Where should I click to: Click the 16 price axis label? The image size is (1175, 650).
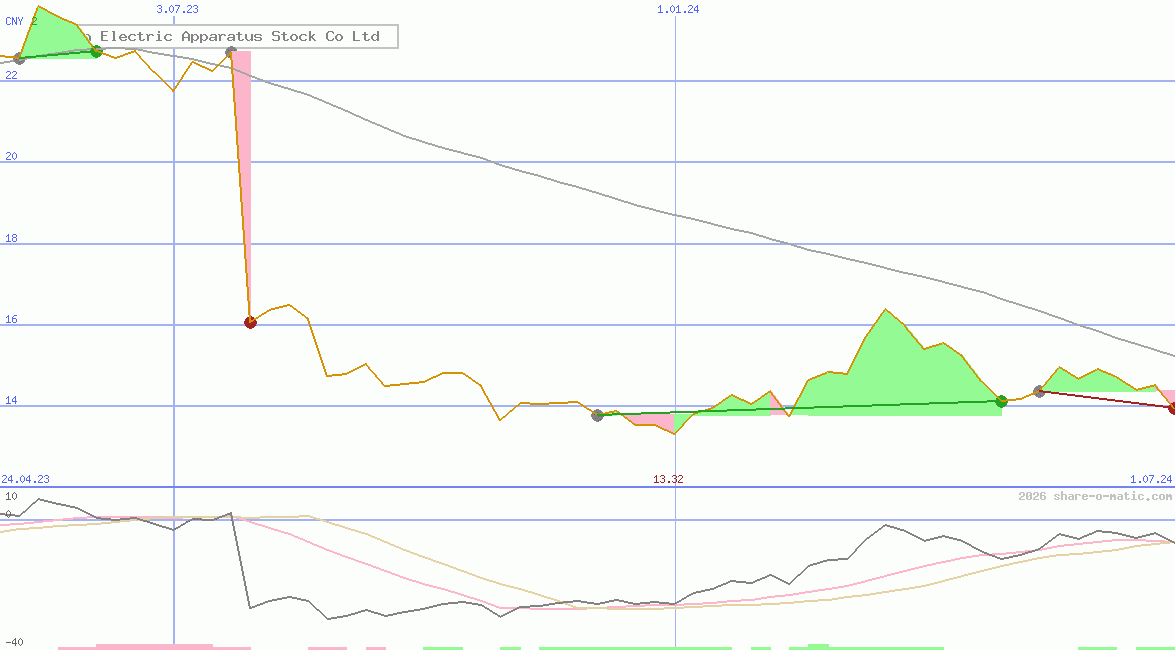11,322
